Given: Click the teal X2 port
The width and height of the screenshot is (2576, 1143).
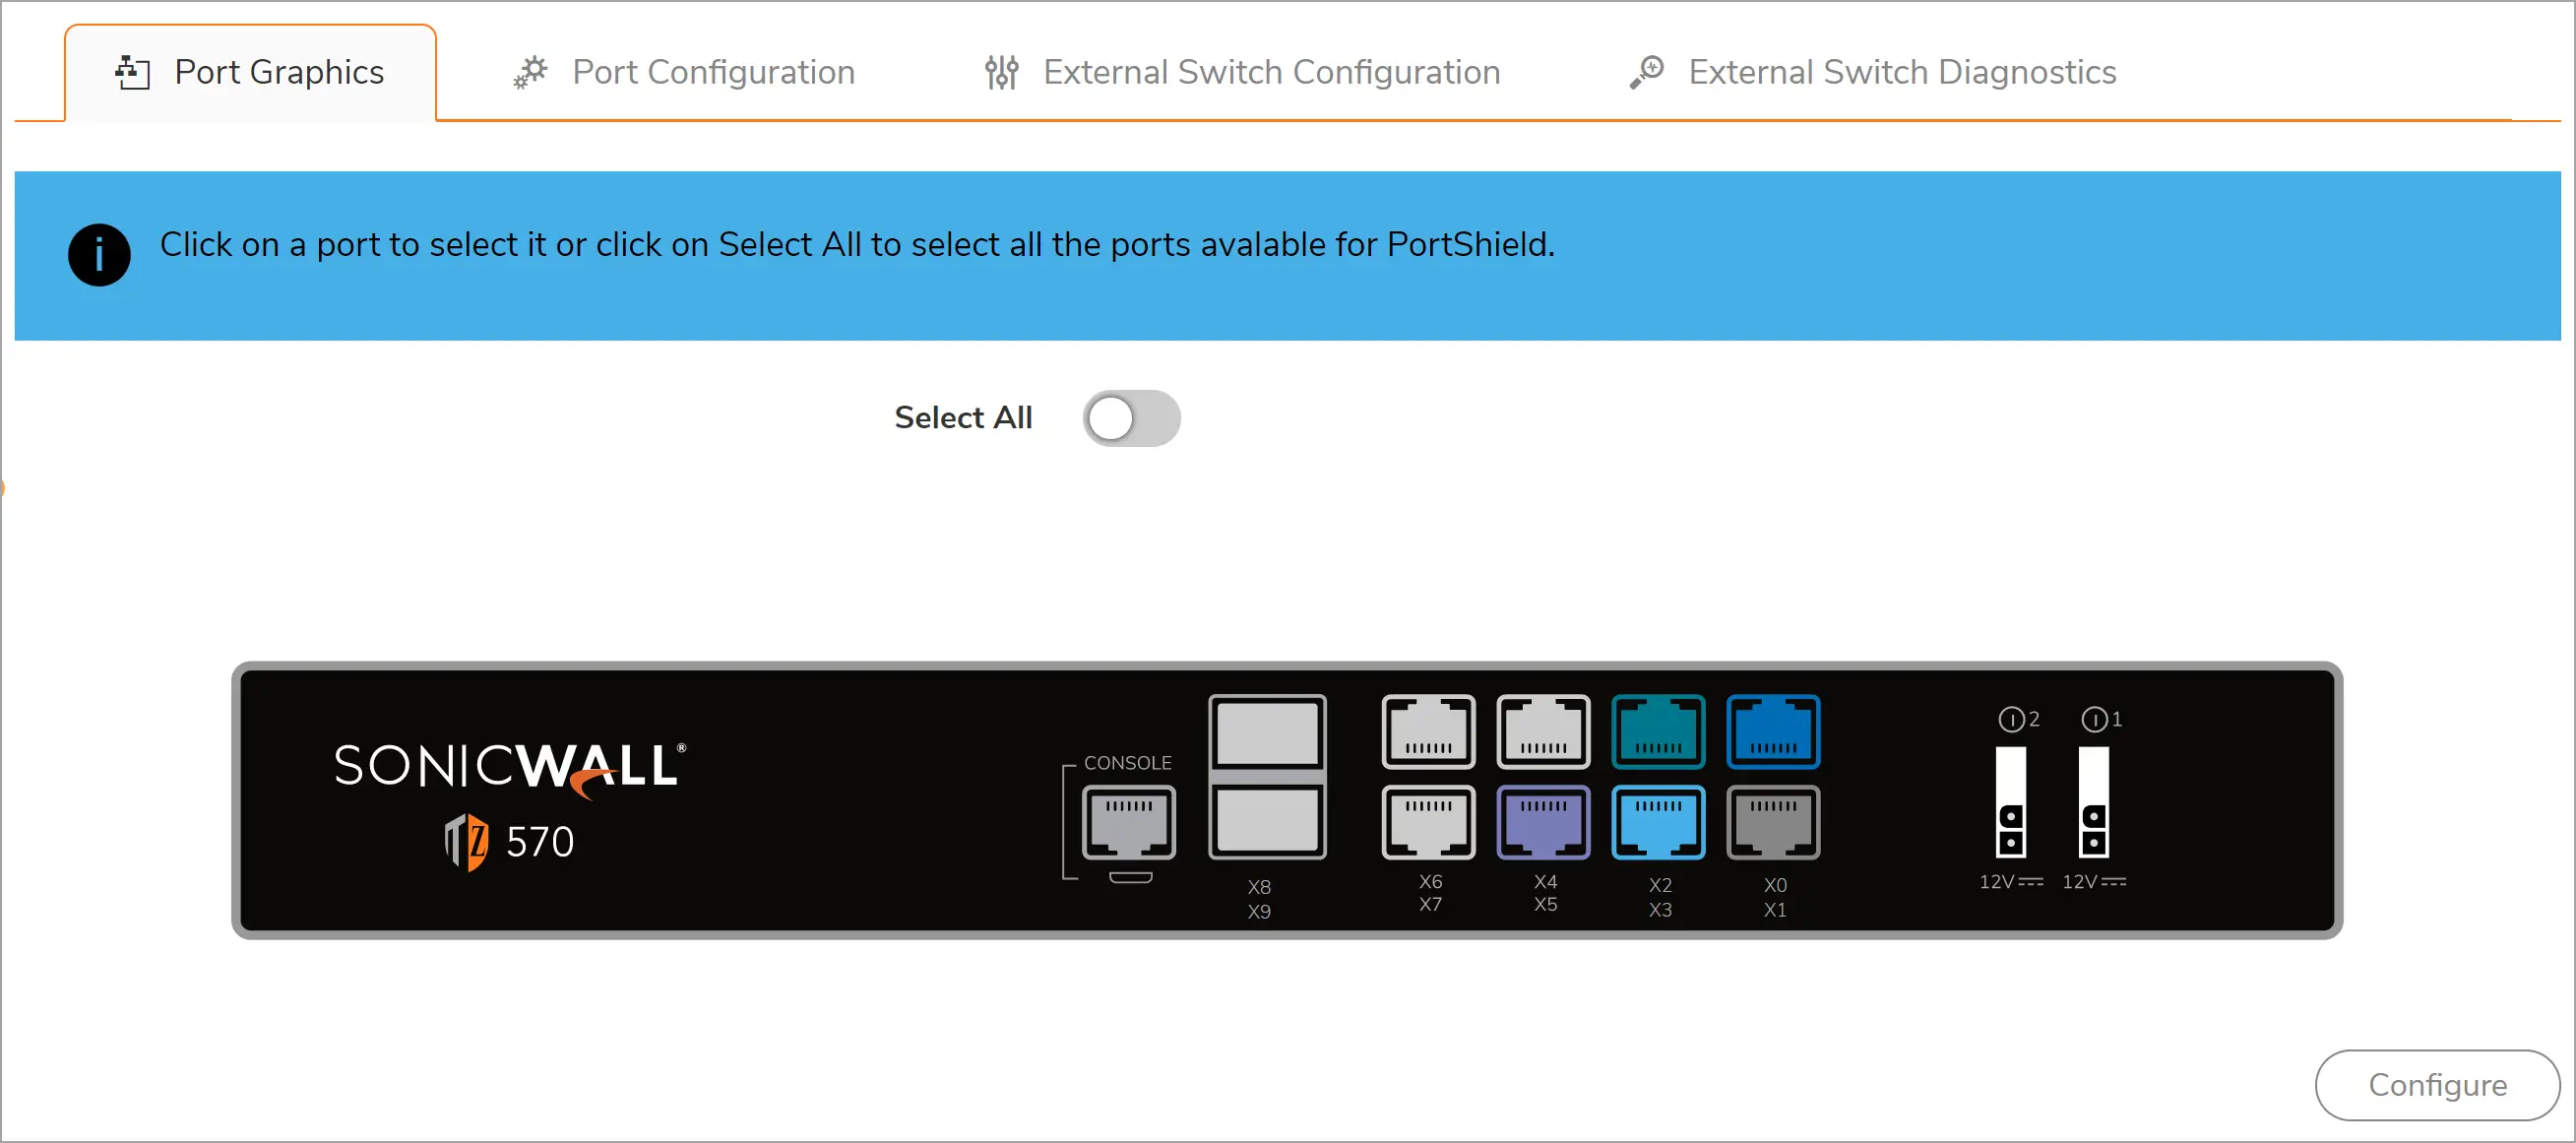Looking at the screenshot, I should [x=1658, y=732].
